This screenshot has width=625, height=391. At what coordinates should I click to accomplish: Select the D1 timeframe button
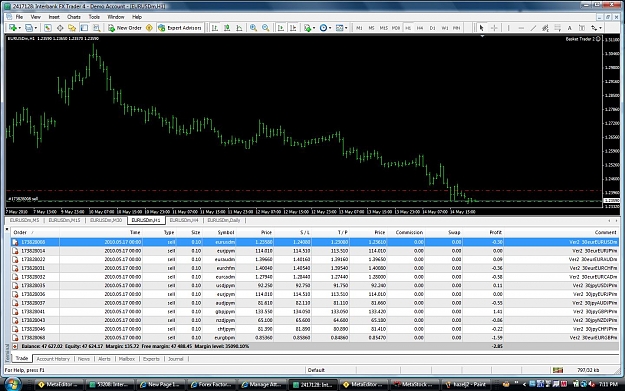pos(432,28)
